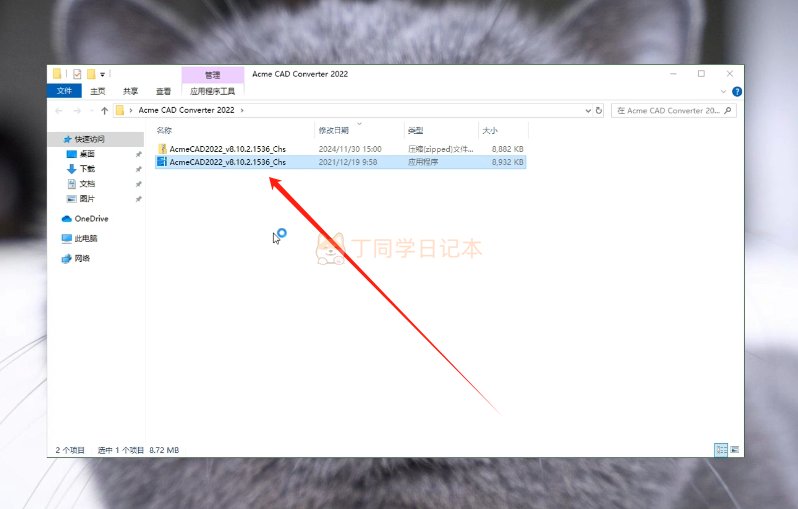The width and height of the screenshot is (798, 509).
Task: Click the 8,932 KB size cell
Action: tap(507, 162)
